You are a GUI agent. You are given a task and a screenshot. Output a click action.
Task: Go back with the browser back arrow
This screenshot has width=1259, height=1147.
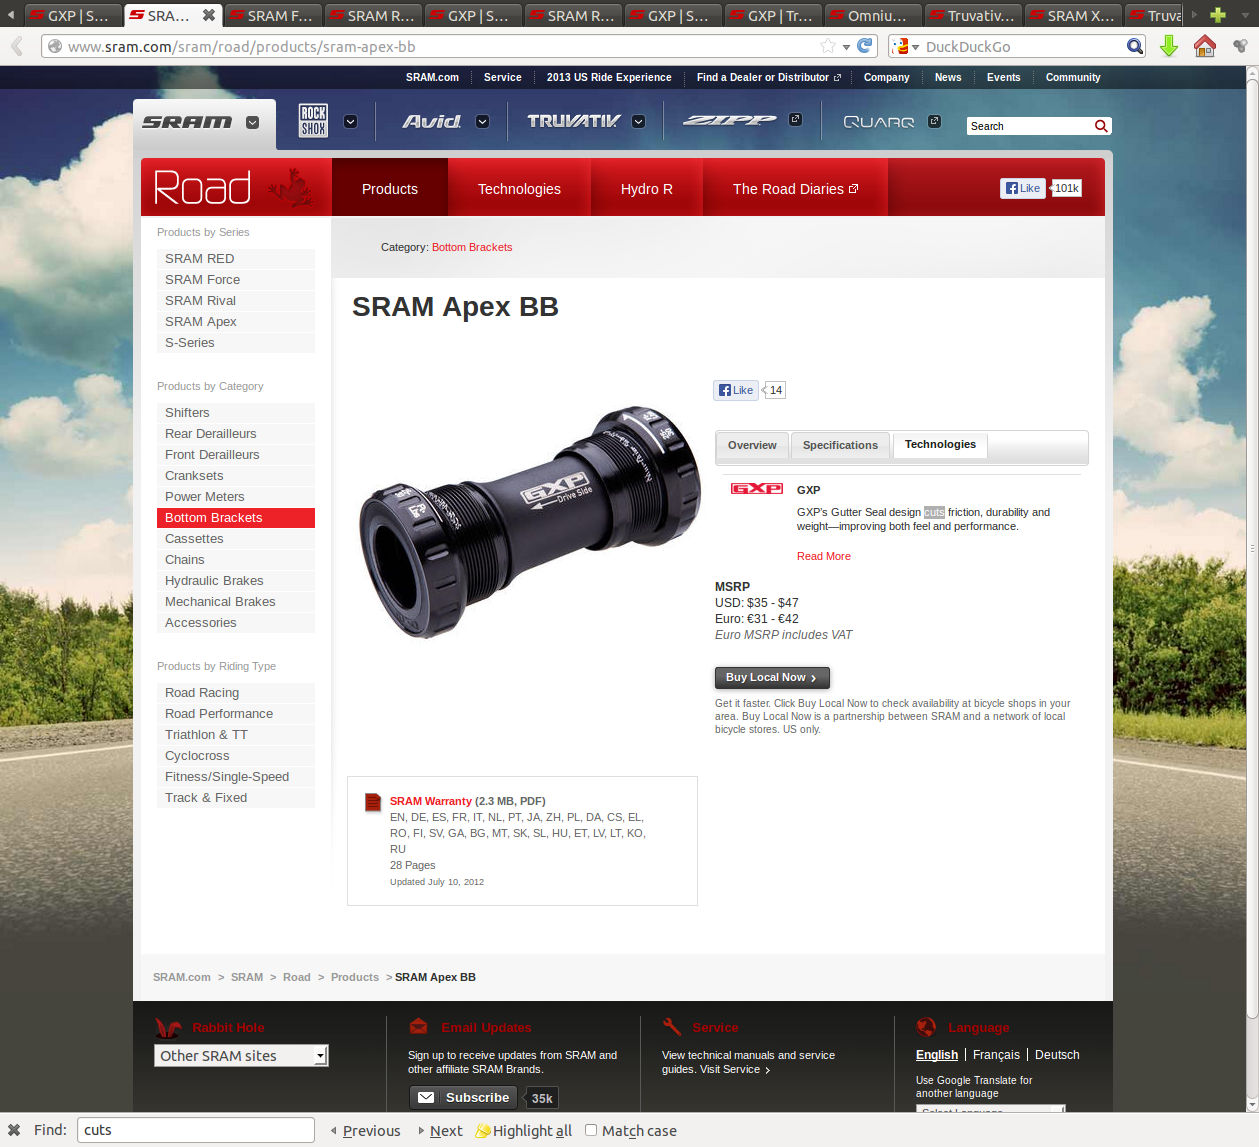pyautogui.click(x=17, y=46)
